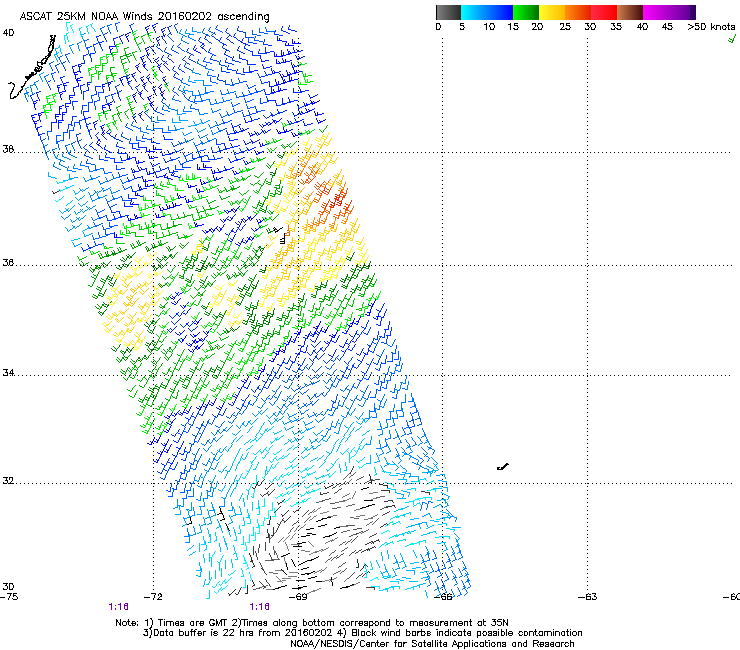Click the ASCAT 25KM NOAA Winds title
The image size is (740, 650).
(144, 17)
